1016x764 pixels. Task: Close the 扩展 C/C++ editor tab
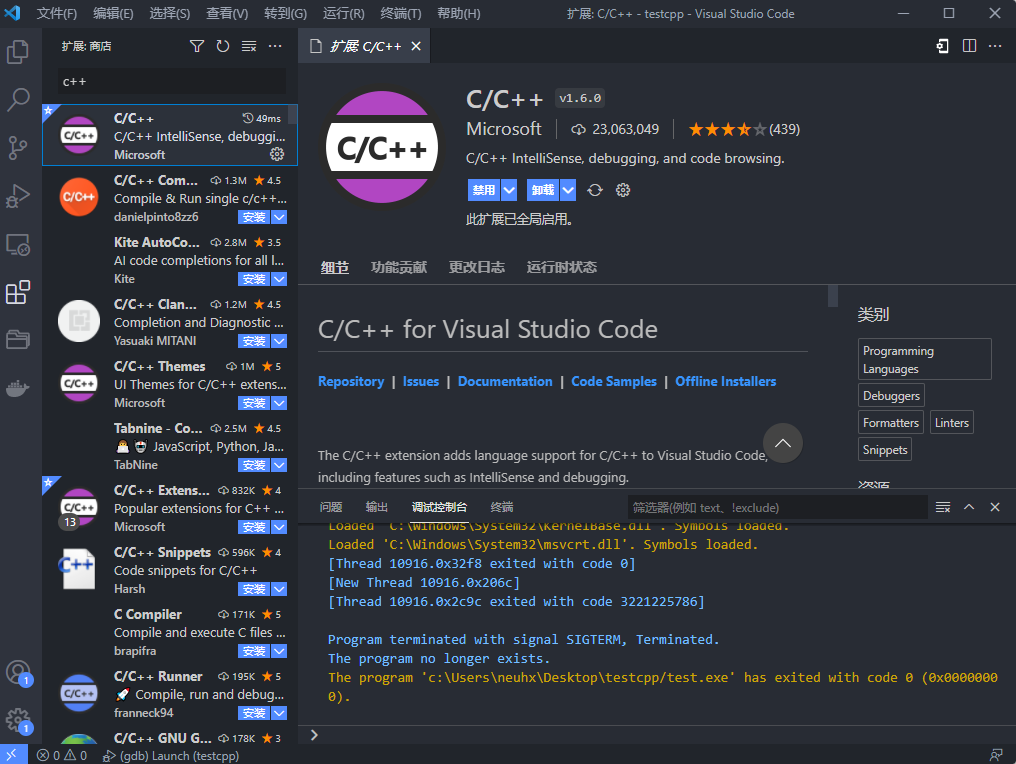[x=416, y=46]
